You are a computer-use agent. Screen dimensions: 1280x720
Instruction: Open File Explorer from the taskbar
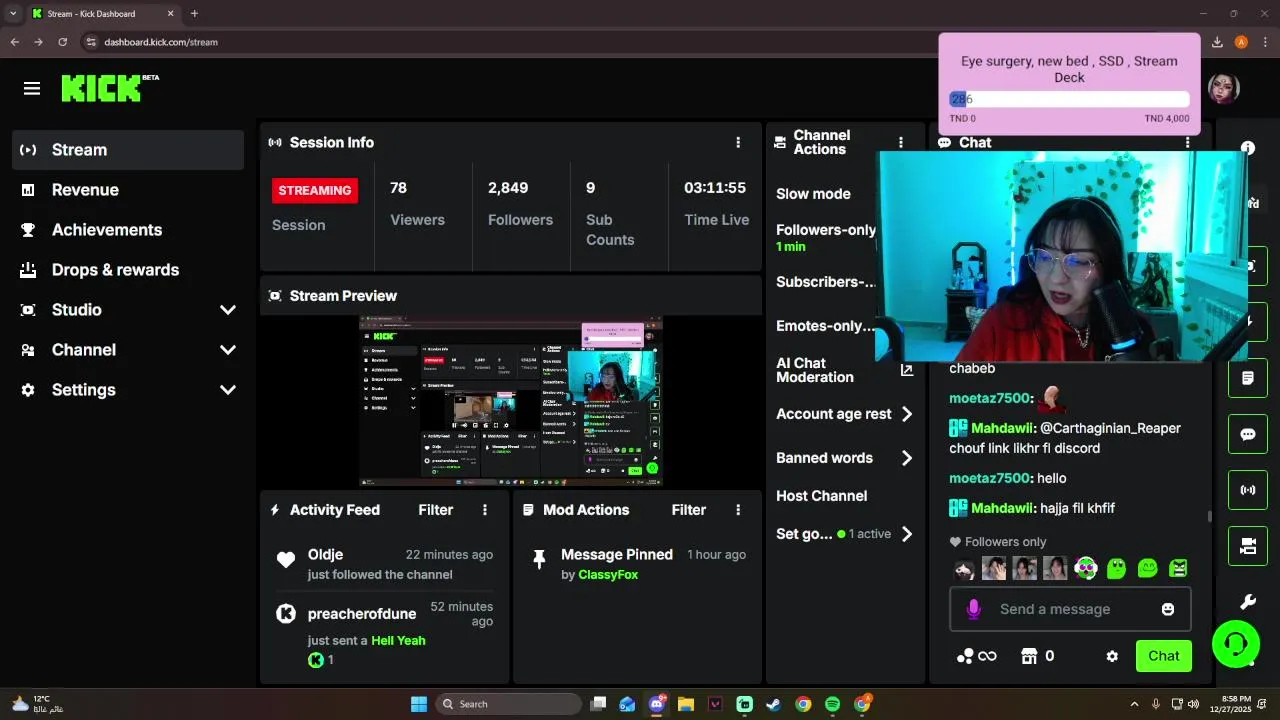point(686,704)
